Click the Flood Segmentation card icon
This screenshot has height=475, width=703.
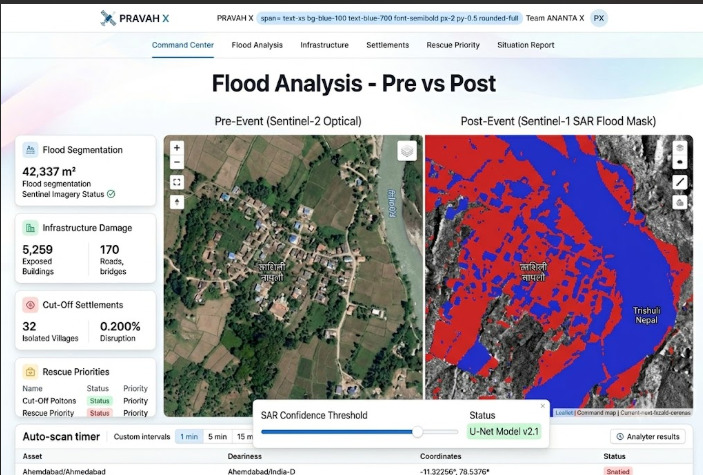coord(30,150)
